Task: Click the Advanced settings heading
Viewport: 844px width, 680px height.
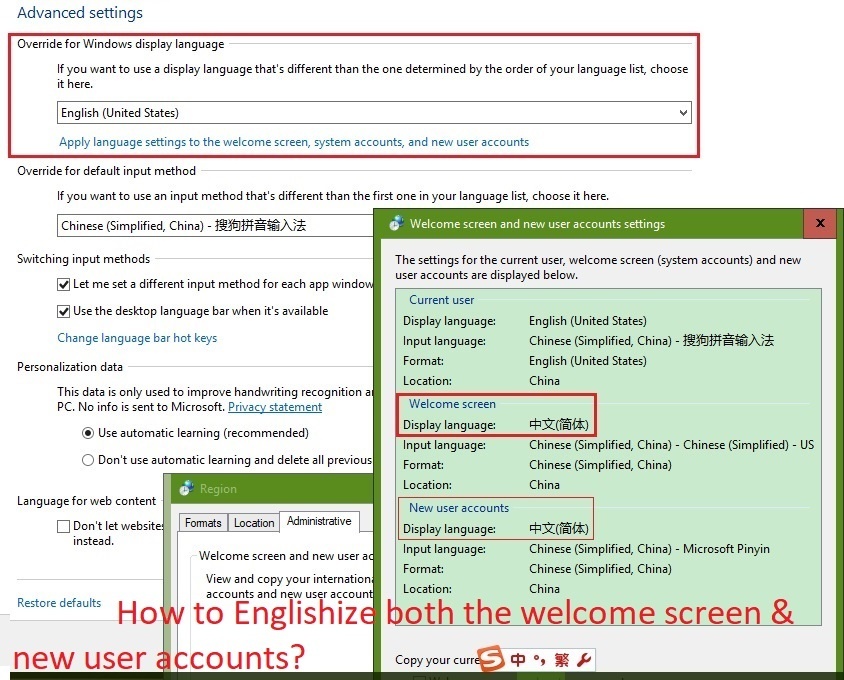Action: [80, 12]
